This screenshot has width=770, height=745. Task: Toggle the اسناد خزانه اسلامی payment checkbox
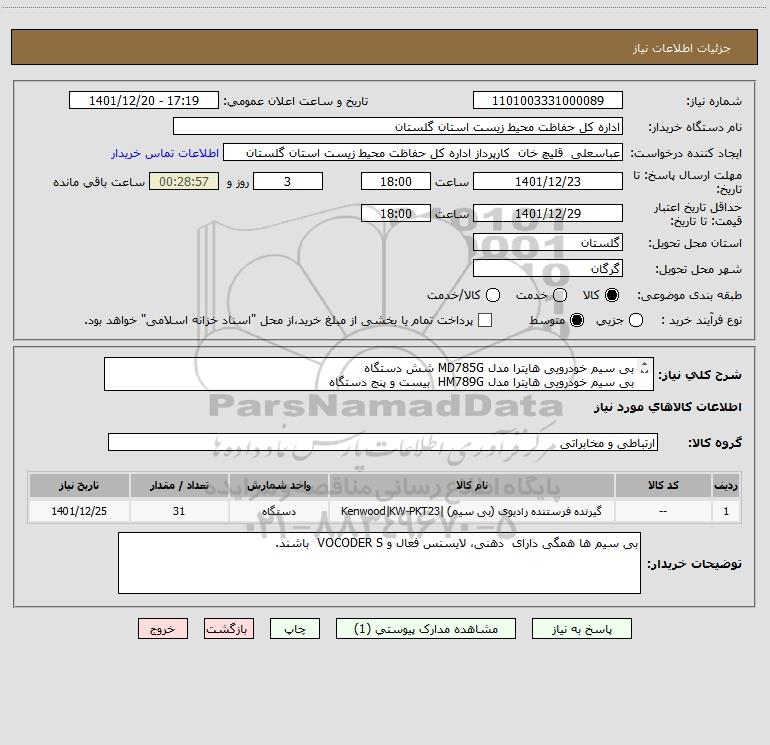[x=485, y=320]
